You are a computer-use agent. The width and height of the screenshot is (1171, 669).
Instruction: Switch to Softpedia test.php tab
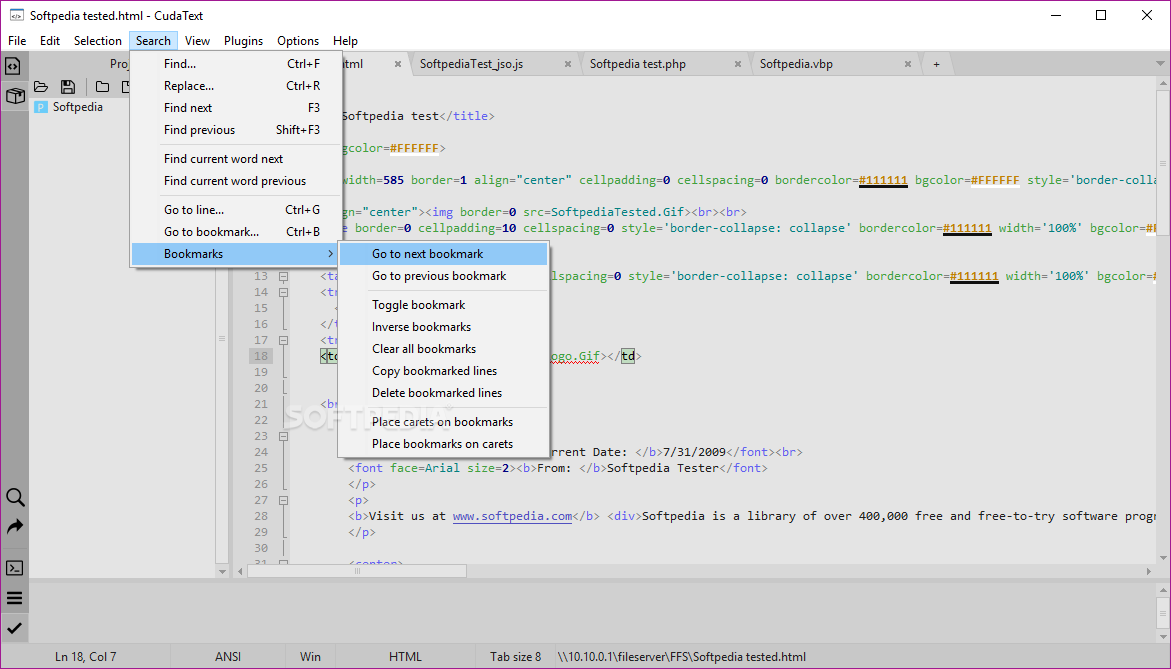point(638,64)
